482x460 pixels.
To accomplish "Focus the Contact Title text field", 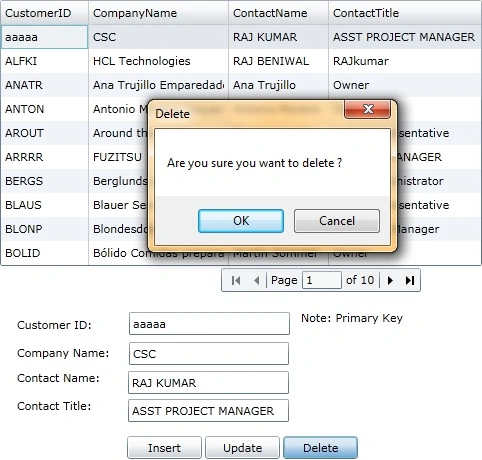I will [208, 411].
